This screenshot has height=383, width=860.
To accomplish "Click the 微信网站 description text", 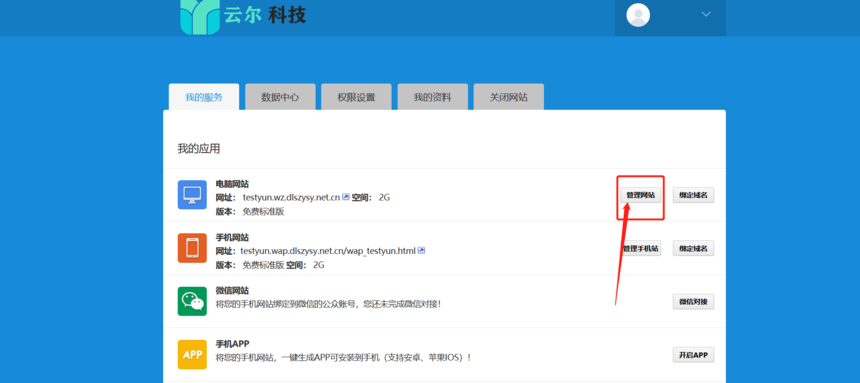I will [x=329, y=304].
